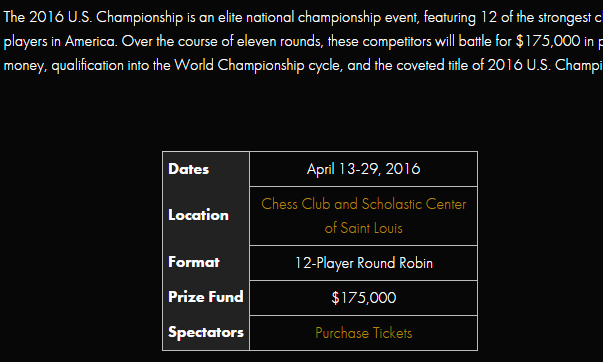Click the April 13-29, 2016 cell

363,169
